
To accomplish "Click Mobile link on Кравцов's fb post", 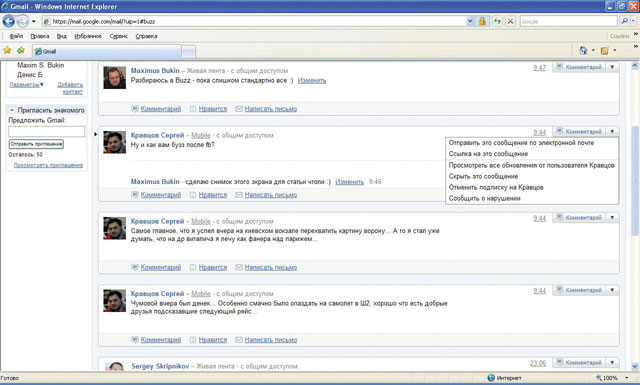I will tap(201, 135).
